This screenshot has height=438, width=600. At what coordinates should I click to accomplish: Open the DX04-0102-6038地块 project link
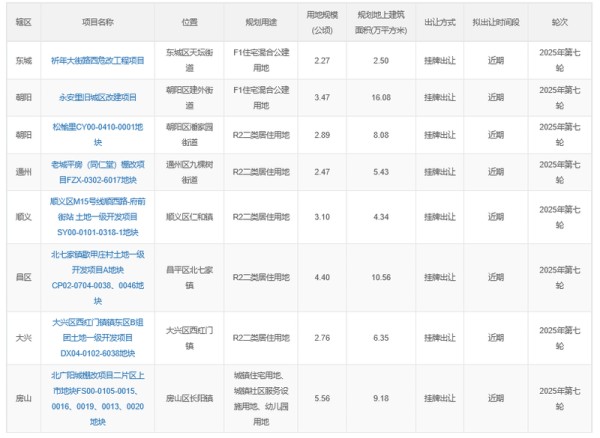click(98, 338)
